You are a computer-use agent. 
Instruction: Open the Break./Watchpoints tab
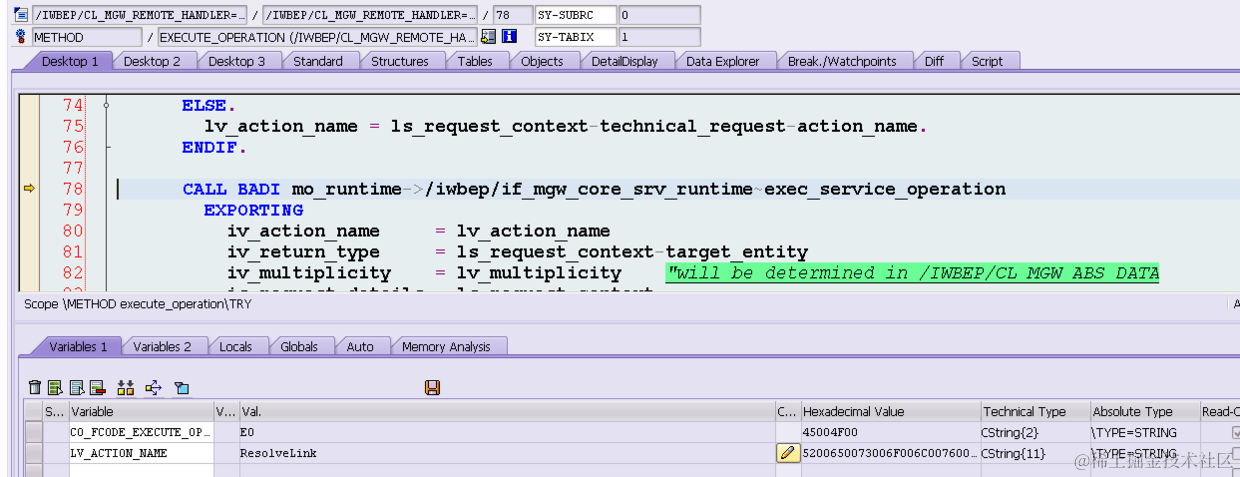[842, 61]
